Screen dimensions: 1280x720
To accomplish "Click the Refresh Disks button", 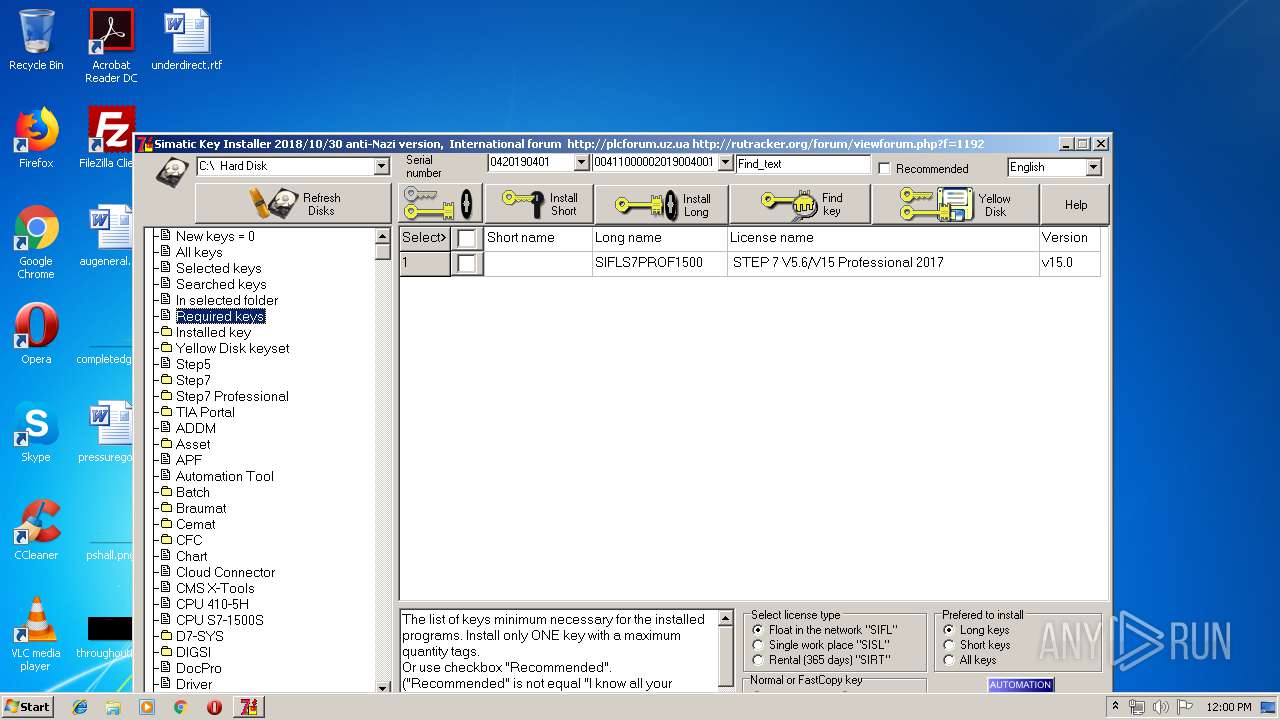I will (x=293, y=203).
